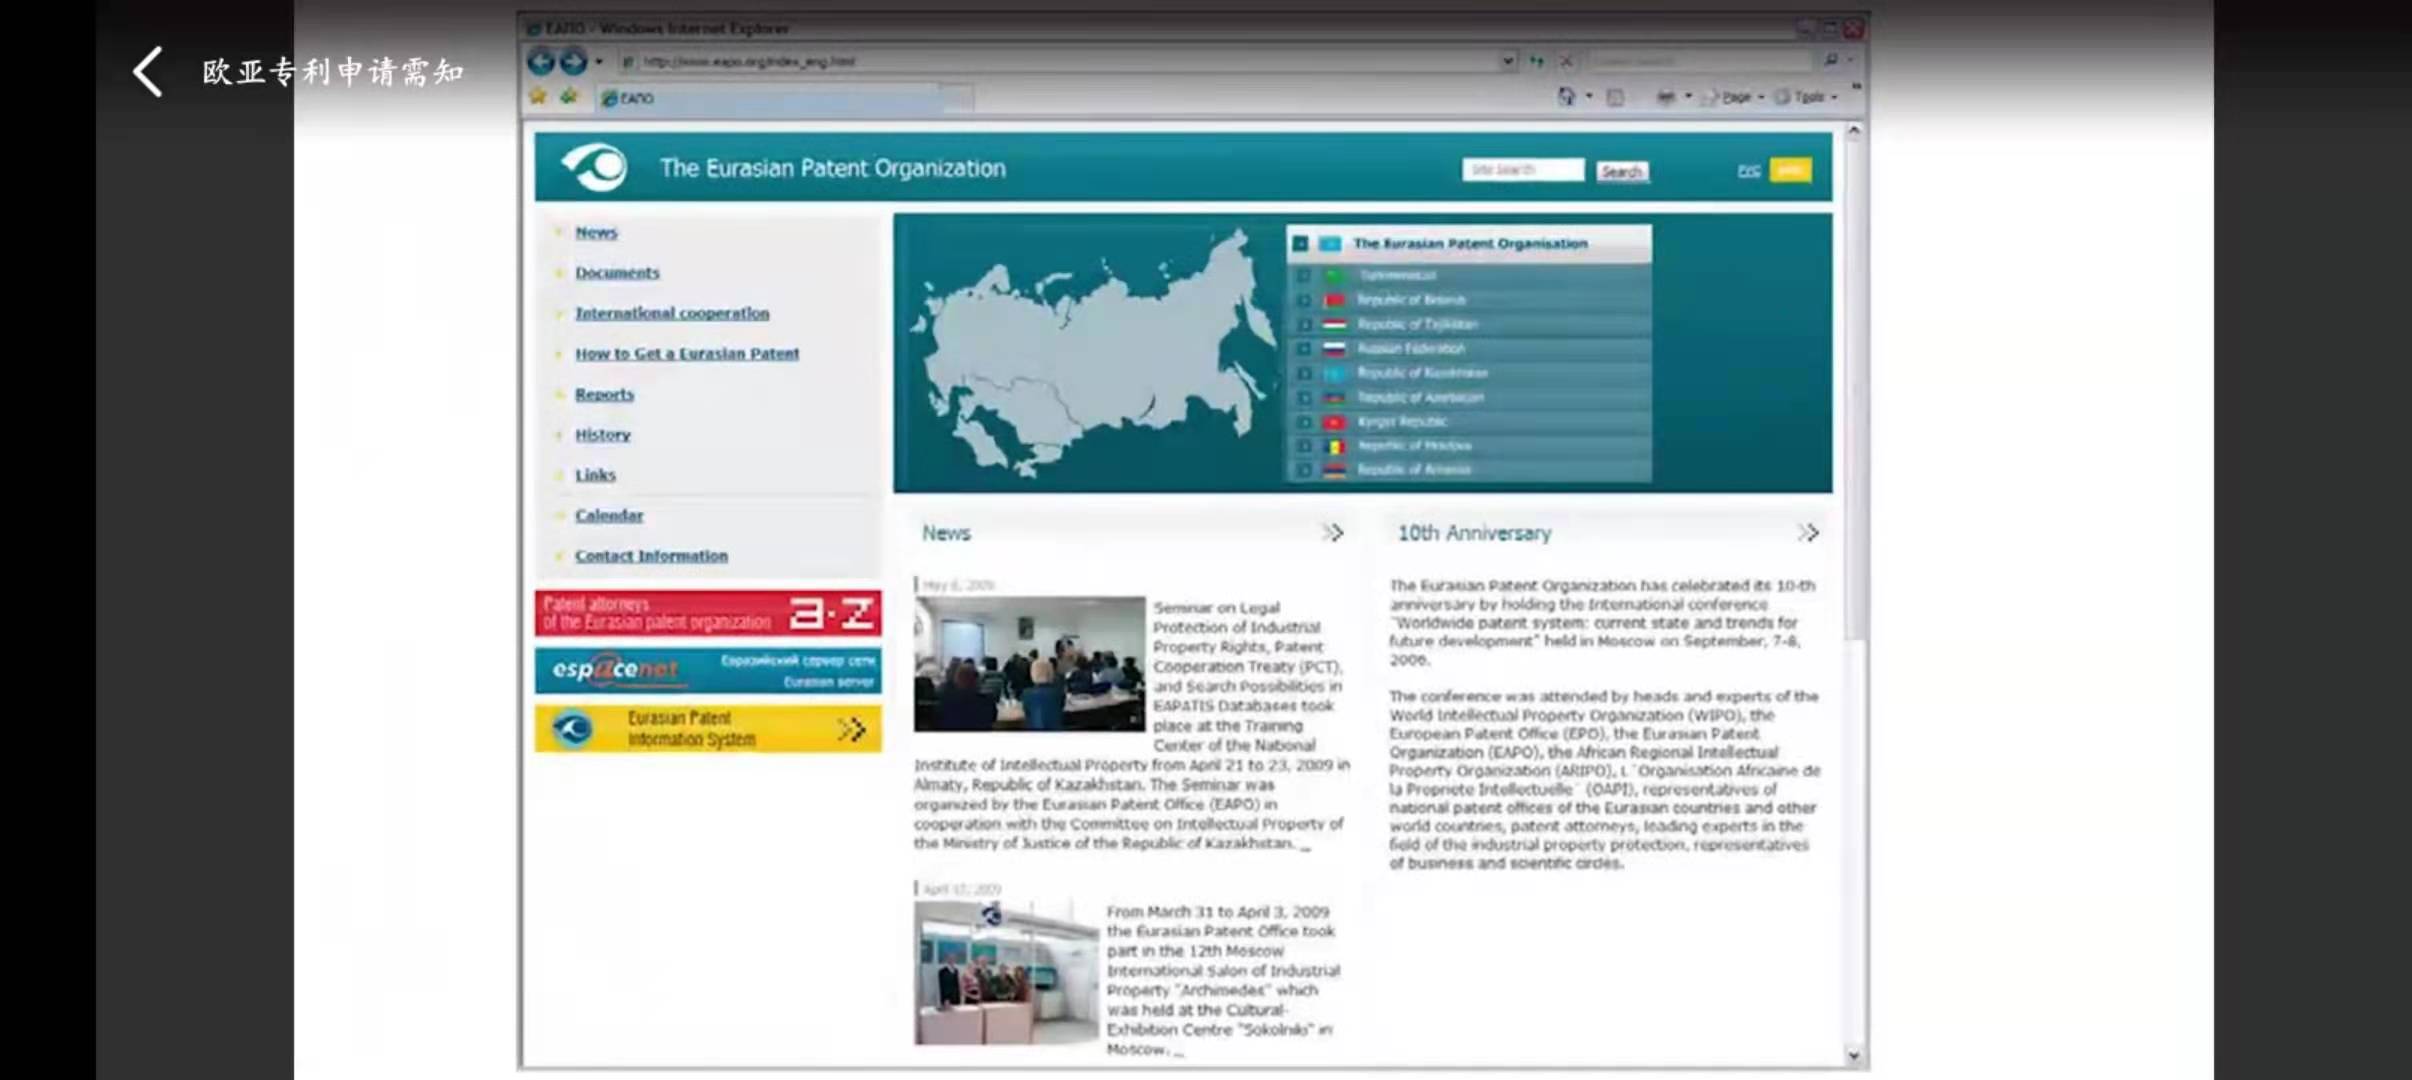Tap the back arrow beside 欧亚专利申请需知
The image size is (2412, 1080).
(x=148, y=72)
